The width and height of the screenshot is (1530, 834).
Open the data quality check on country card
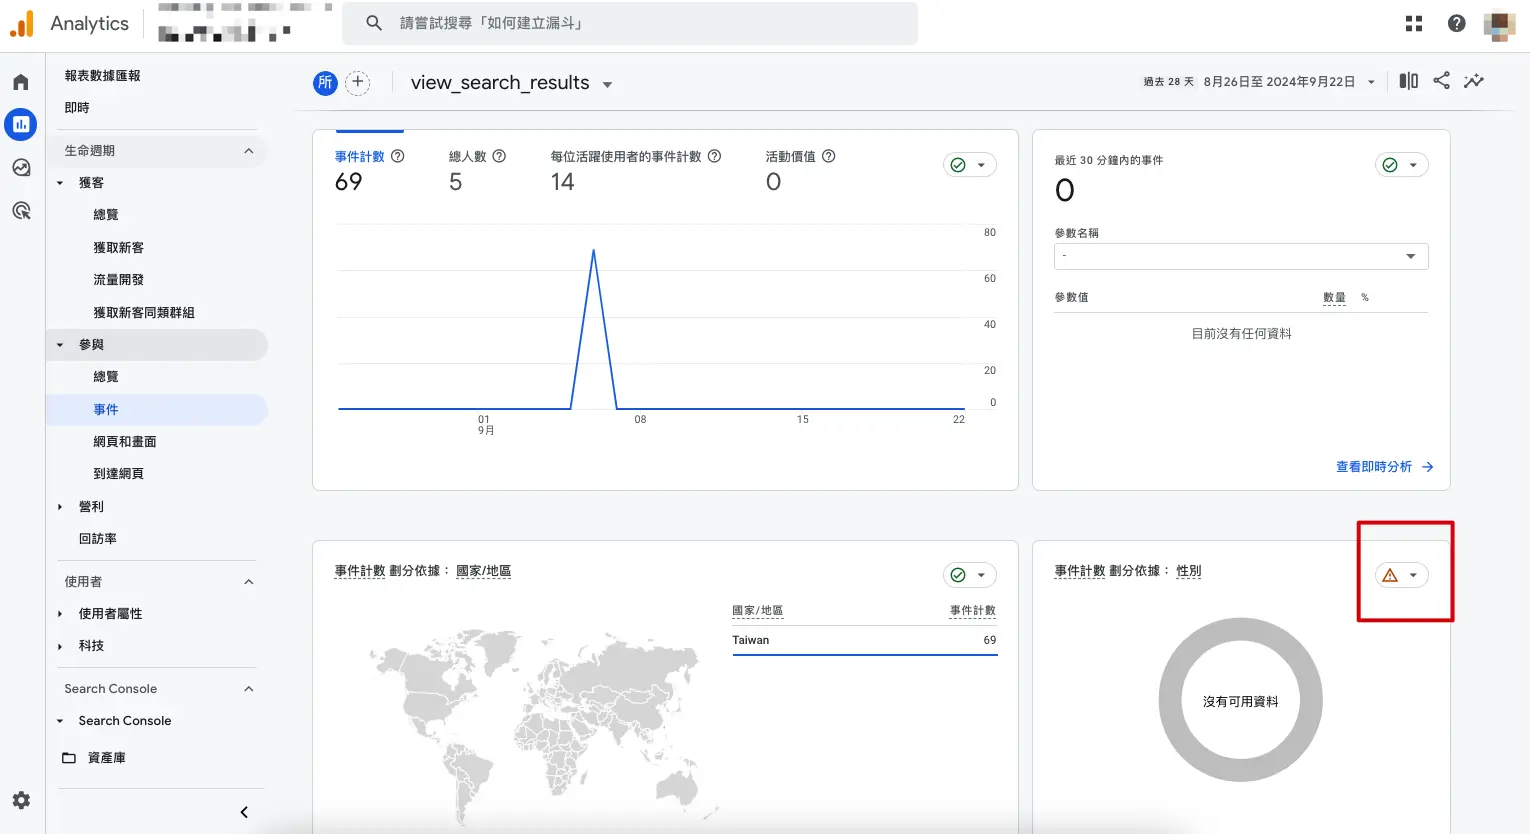click(969, 575)
